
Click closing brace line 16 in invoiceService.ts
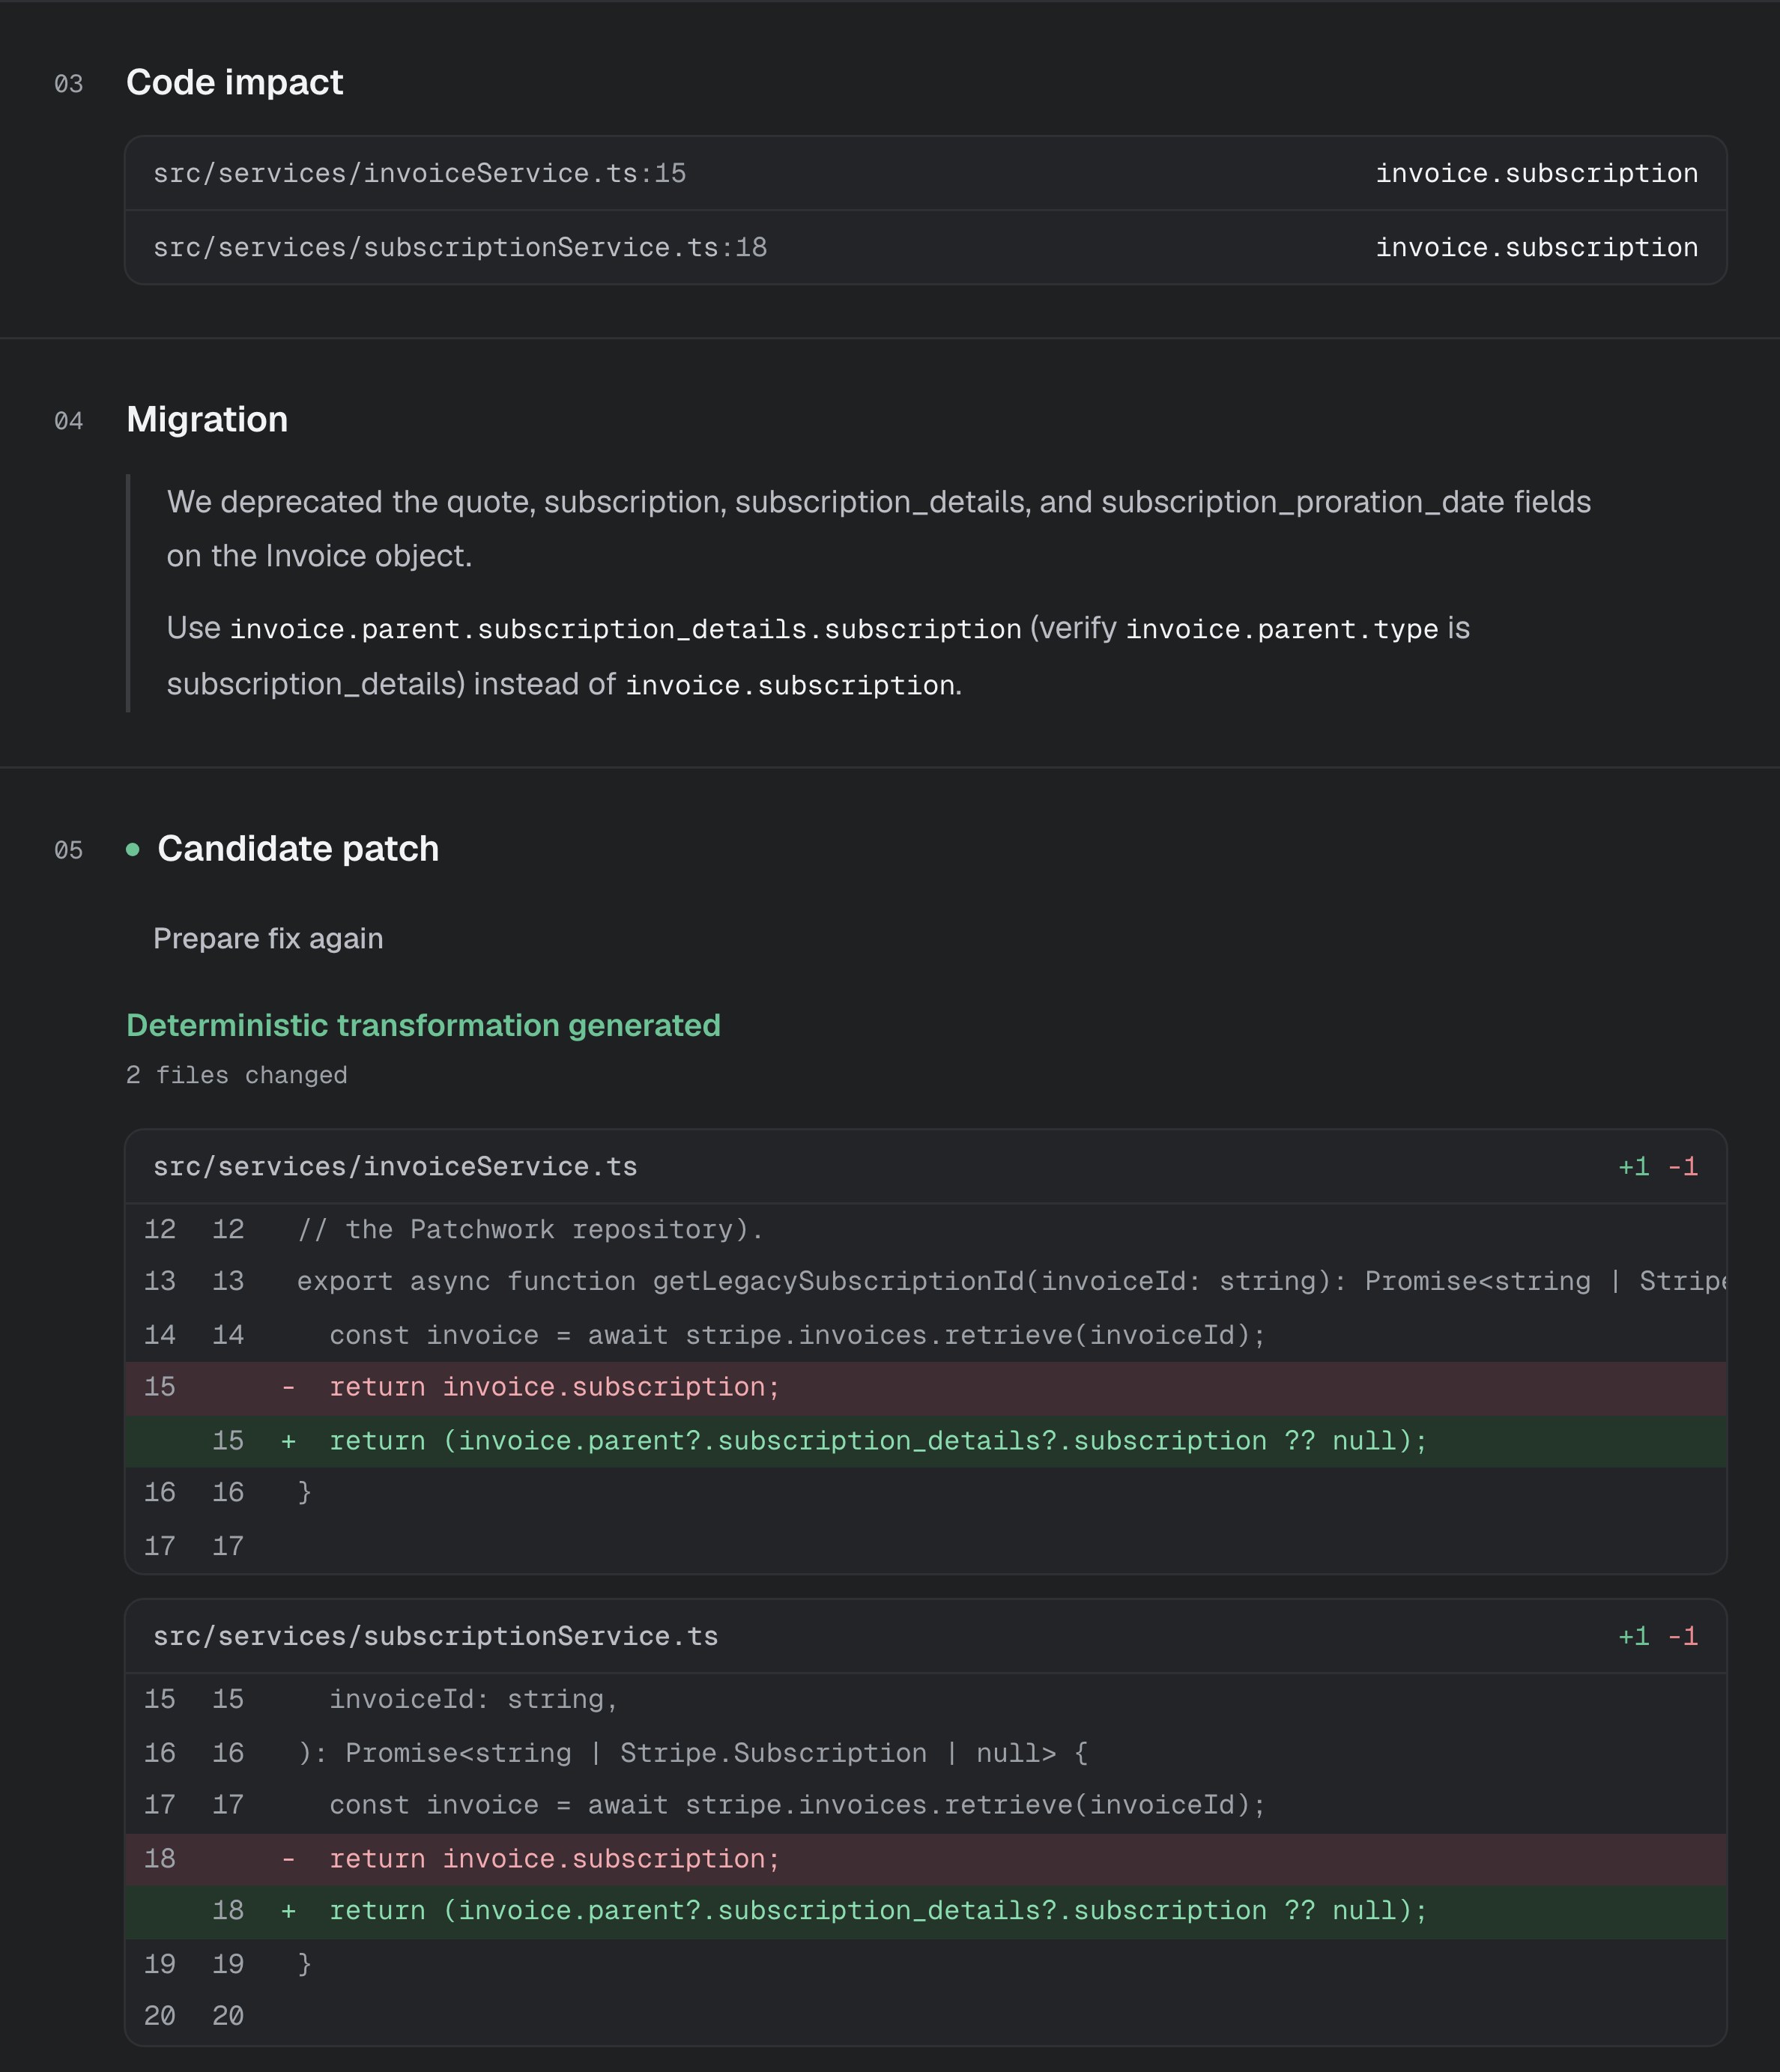[925, 1492]
